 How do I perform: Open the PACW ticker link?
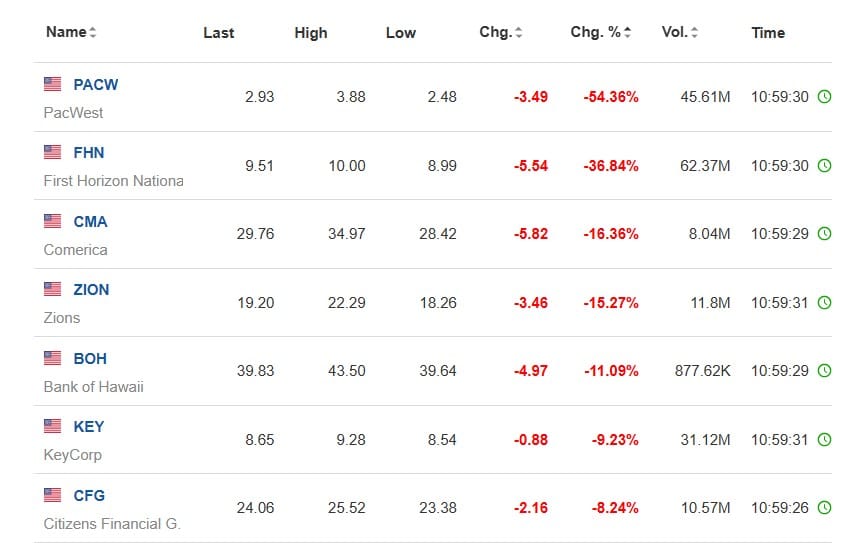tap(96, 85)
